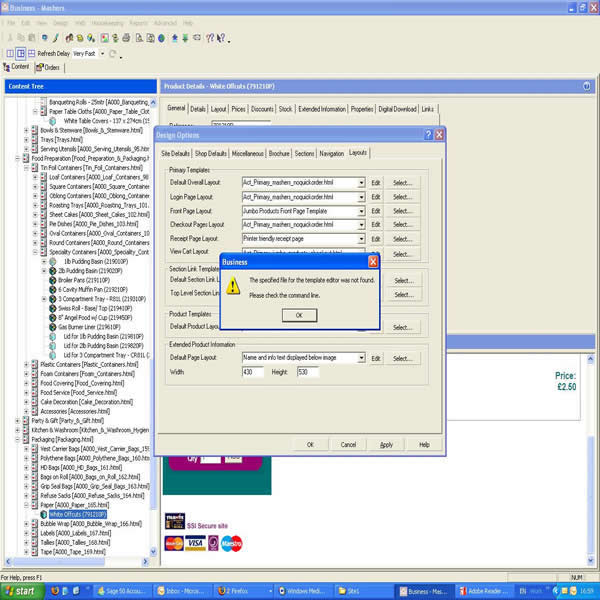Open the Front Page Layout dropdown

point(361,211)
